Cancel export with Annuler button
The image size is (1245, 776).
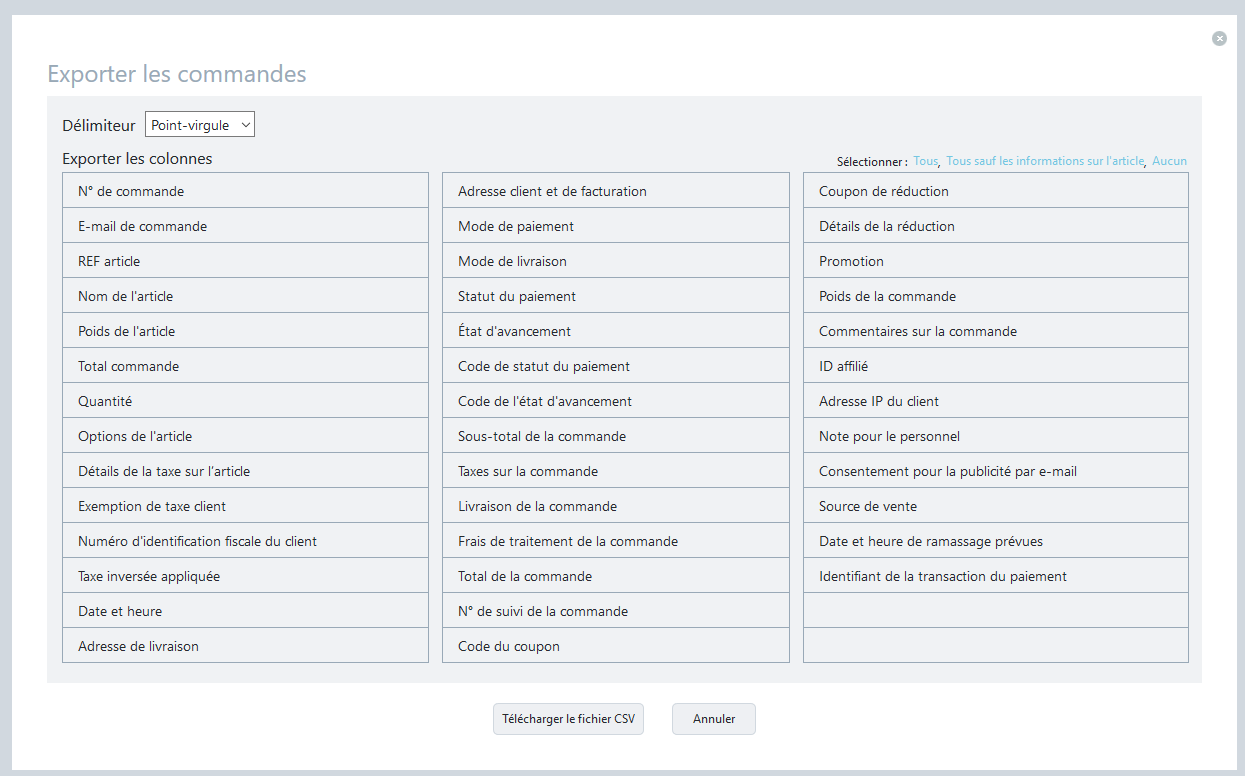[713, 719]
